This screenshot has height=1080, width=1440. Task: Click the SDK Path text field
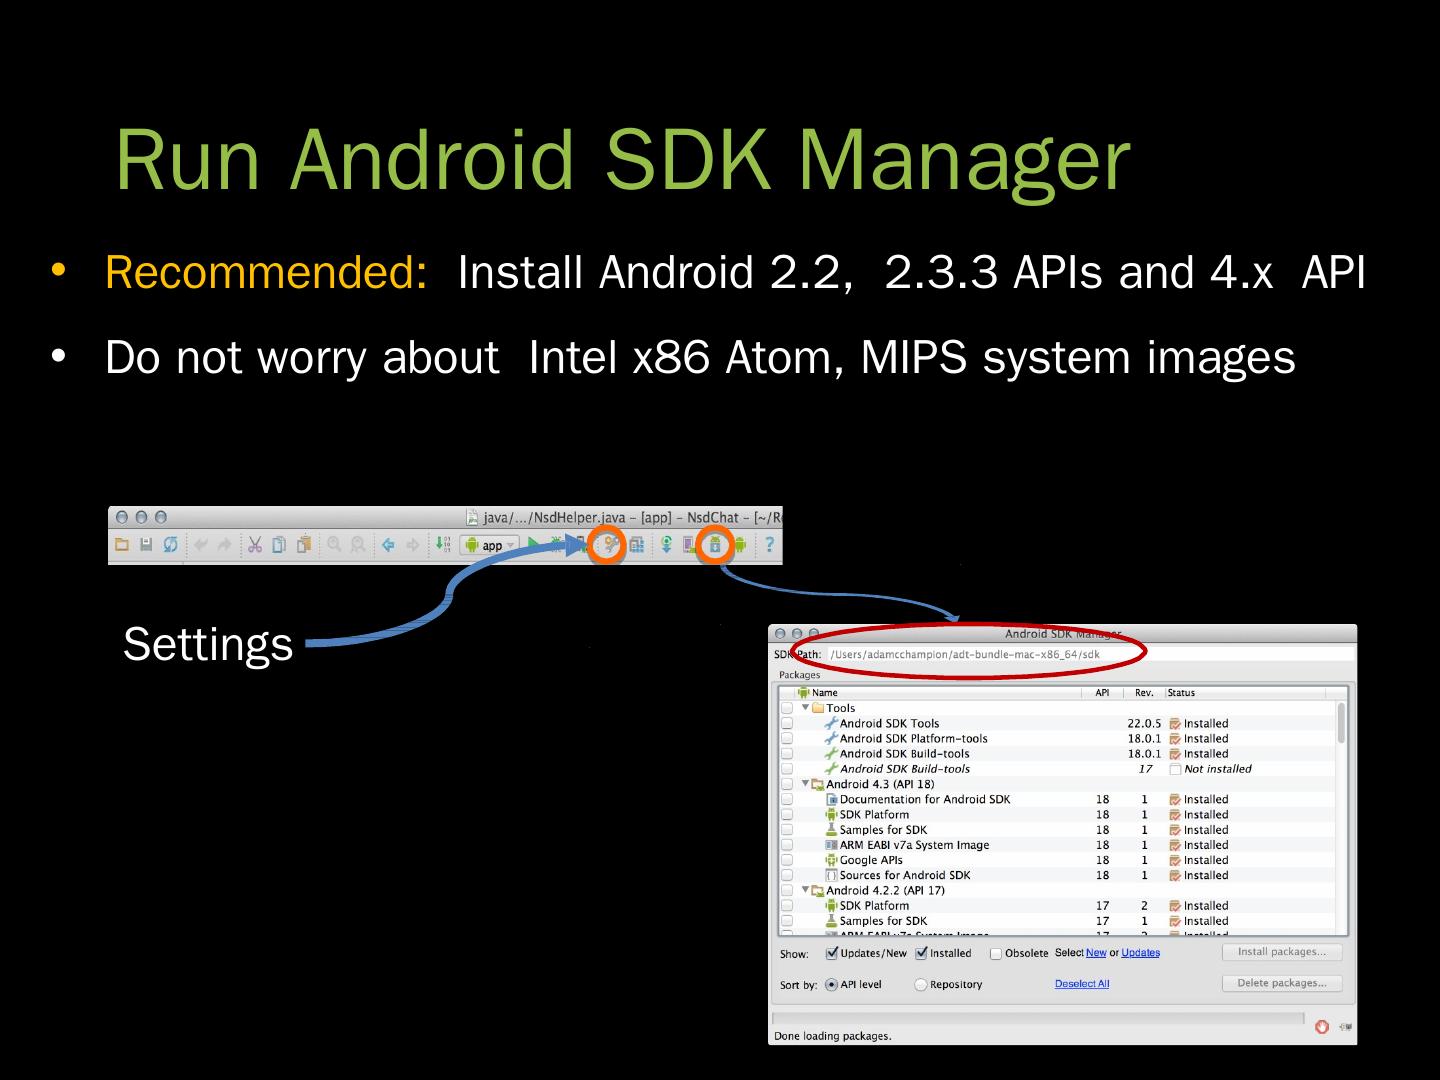[x=1090, y=655]
